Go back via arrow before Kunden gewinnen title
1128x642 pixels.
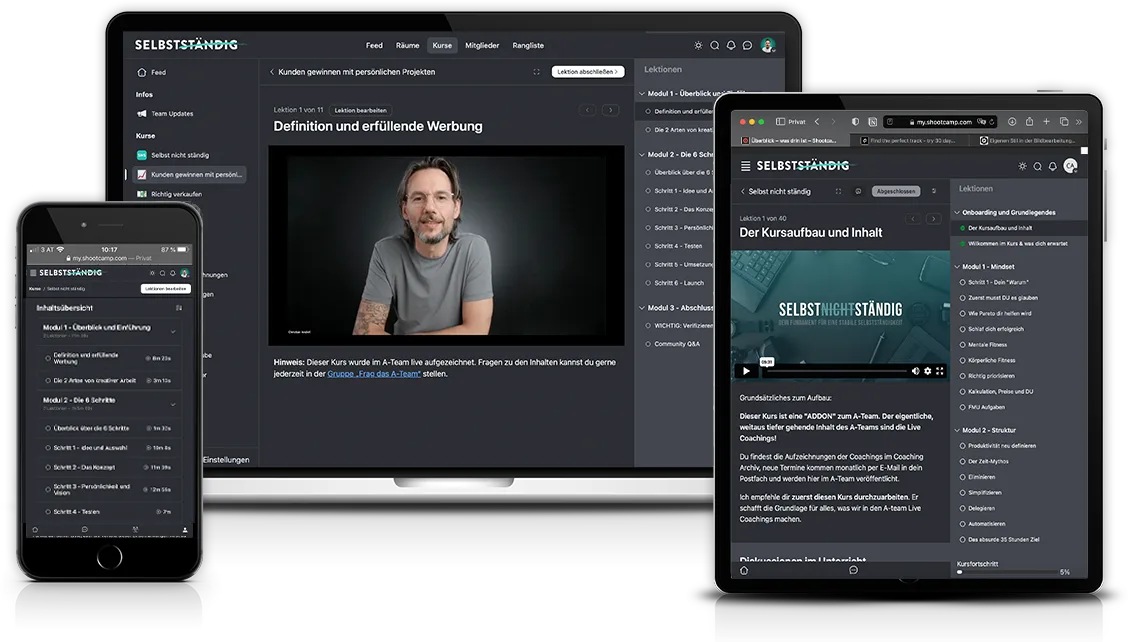[x=272, y=72]
